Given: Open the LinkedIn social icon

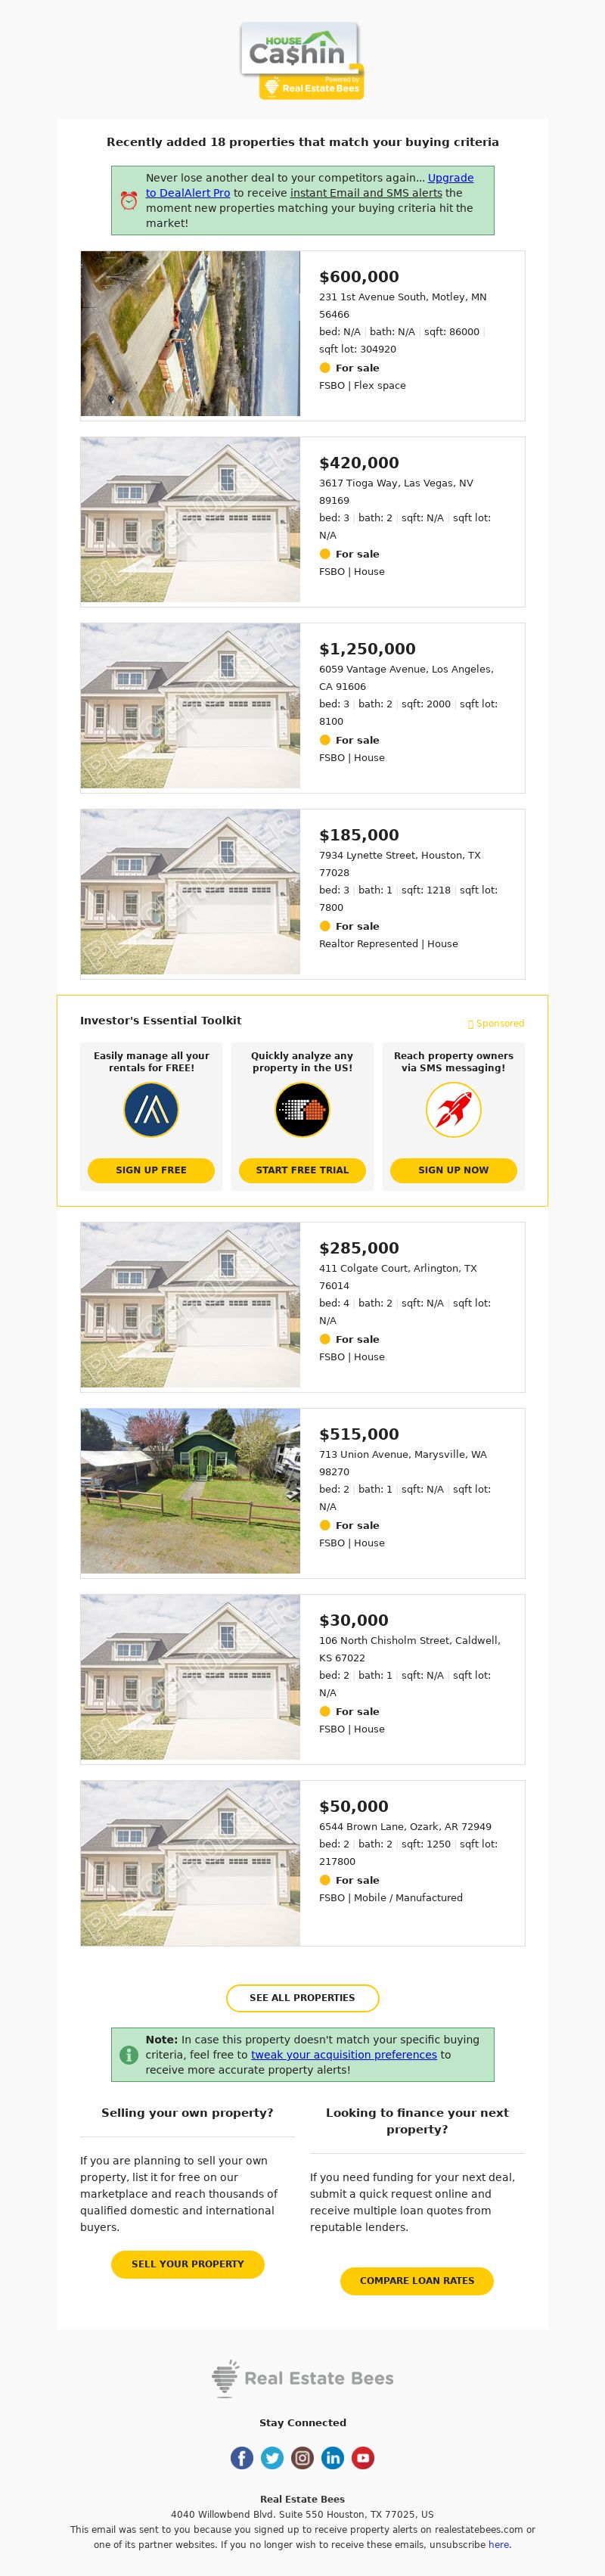Looking at the screenshot, I should pyautogui.click(x=333, y=2457).
